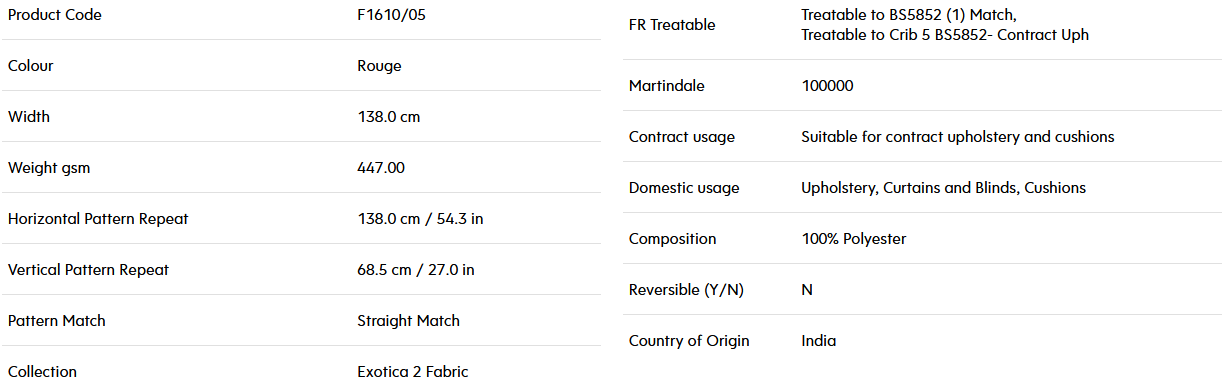The height and width of the screenshot is (386, 1230).
Task: Select the Contract usage description text
Action: coord(957,137)
